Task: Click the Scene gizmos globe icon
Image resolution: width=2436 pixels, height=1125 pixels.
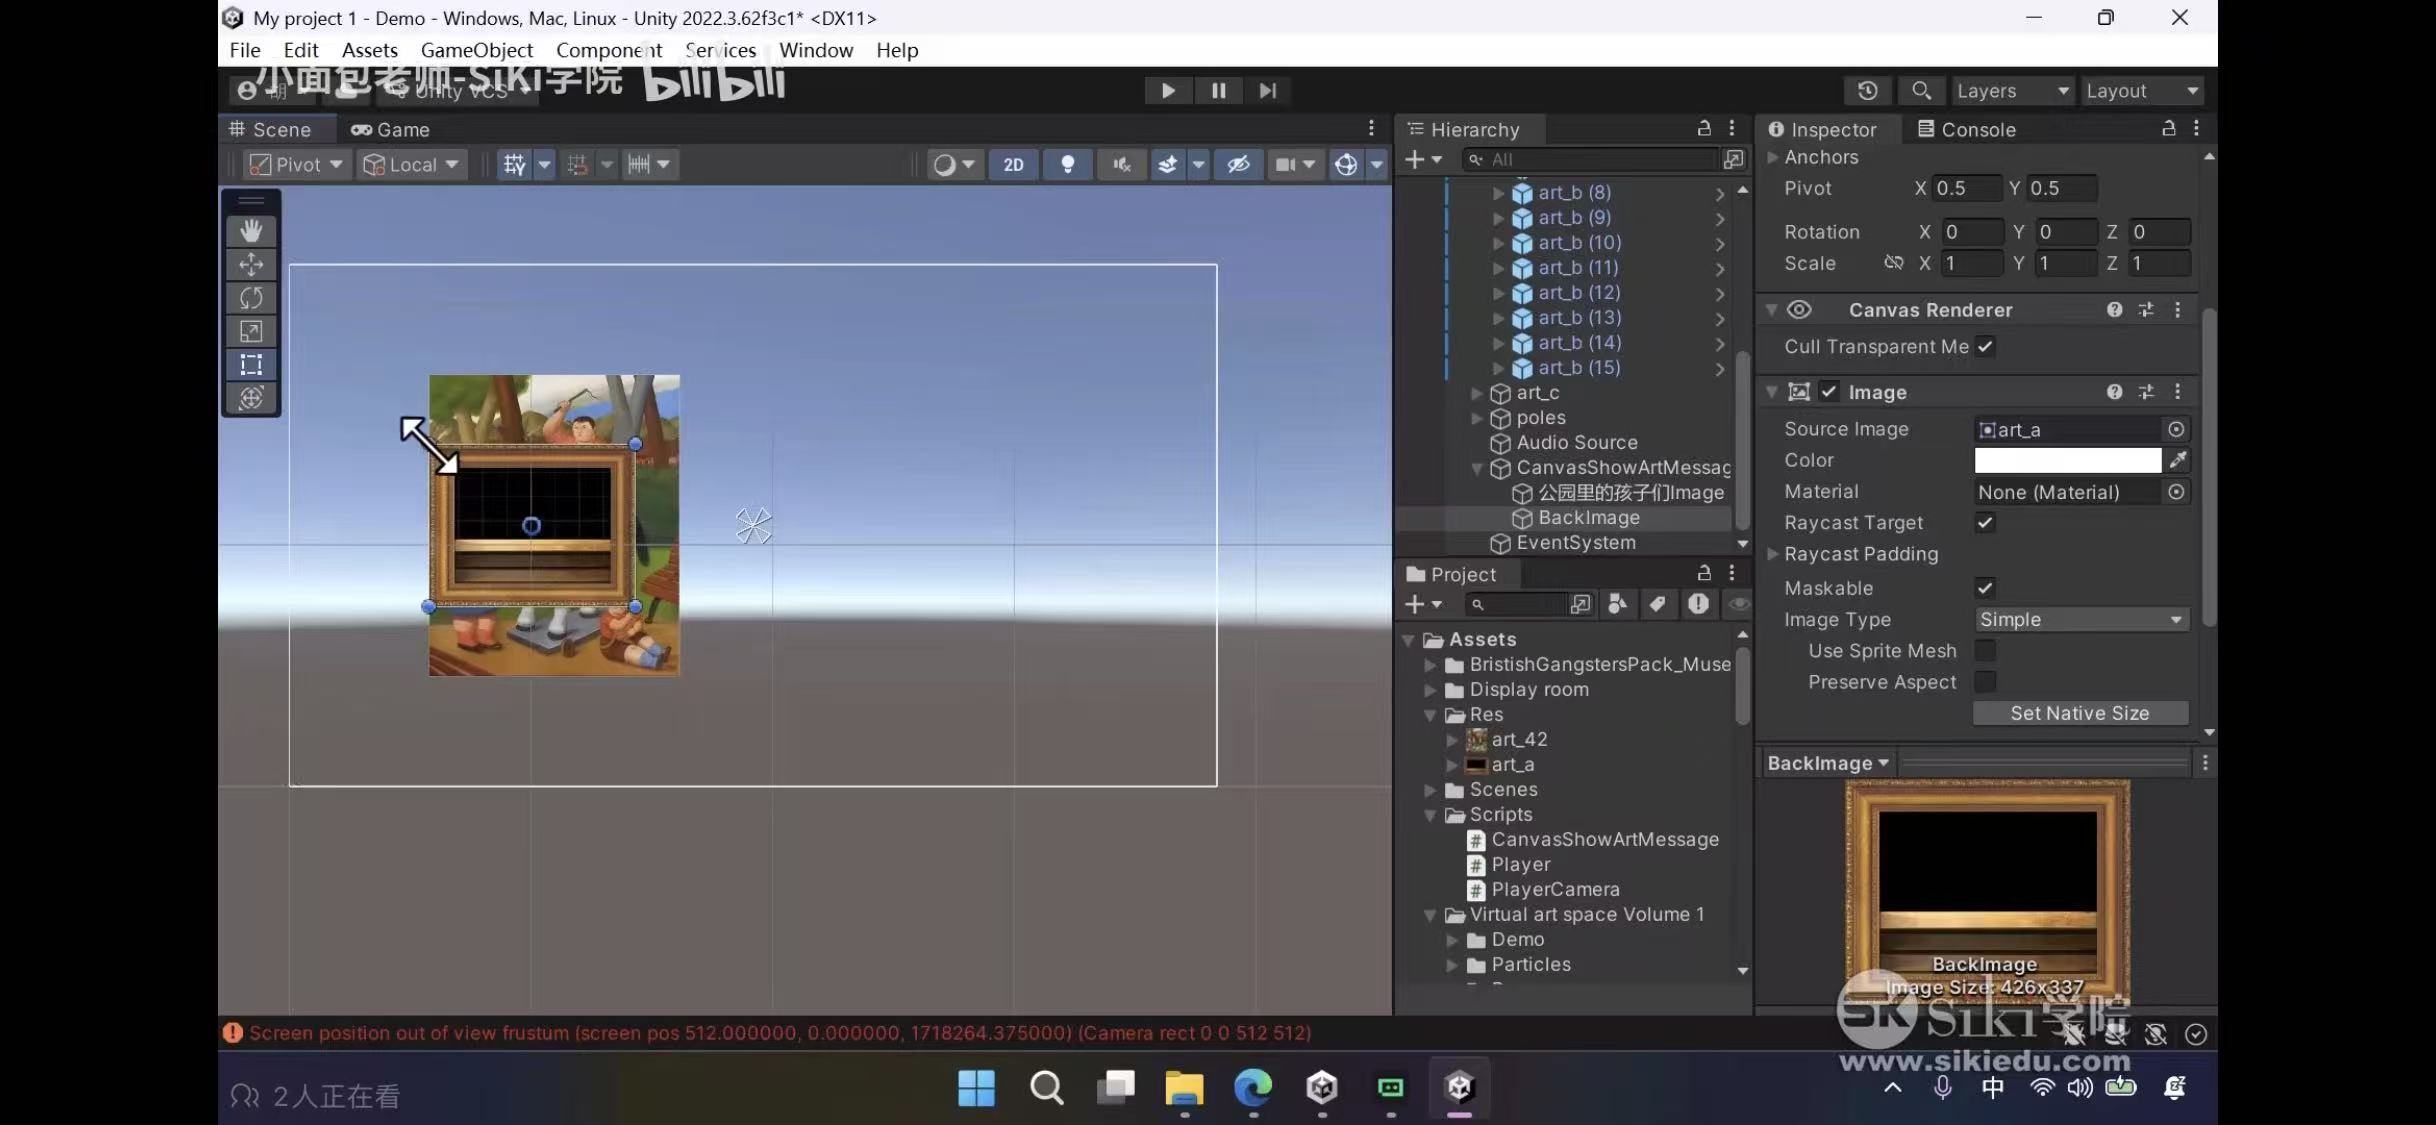Action: point(1346,164)
